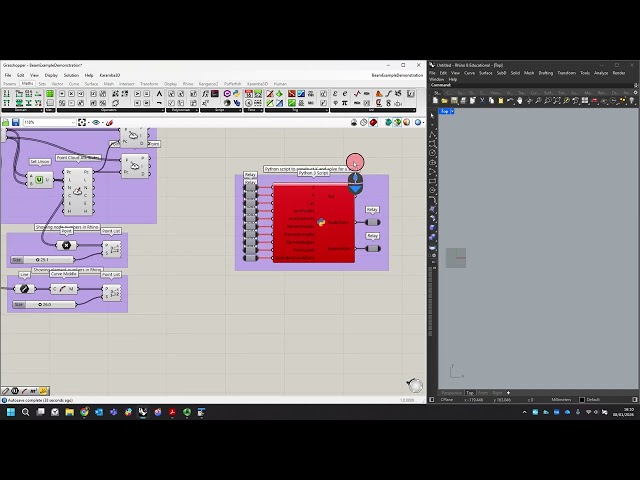Viewport: 640px width, 480px height.
Task: Open the Rhino Curve menu
Action: (x=469, y=73)
